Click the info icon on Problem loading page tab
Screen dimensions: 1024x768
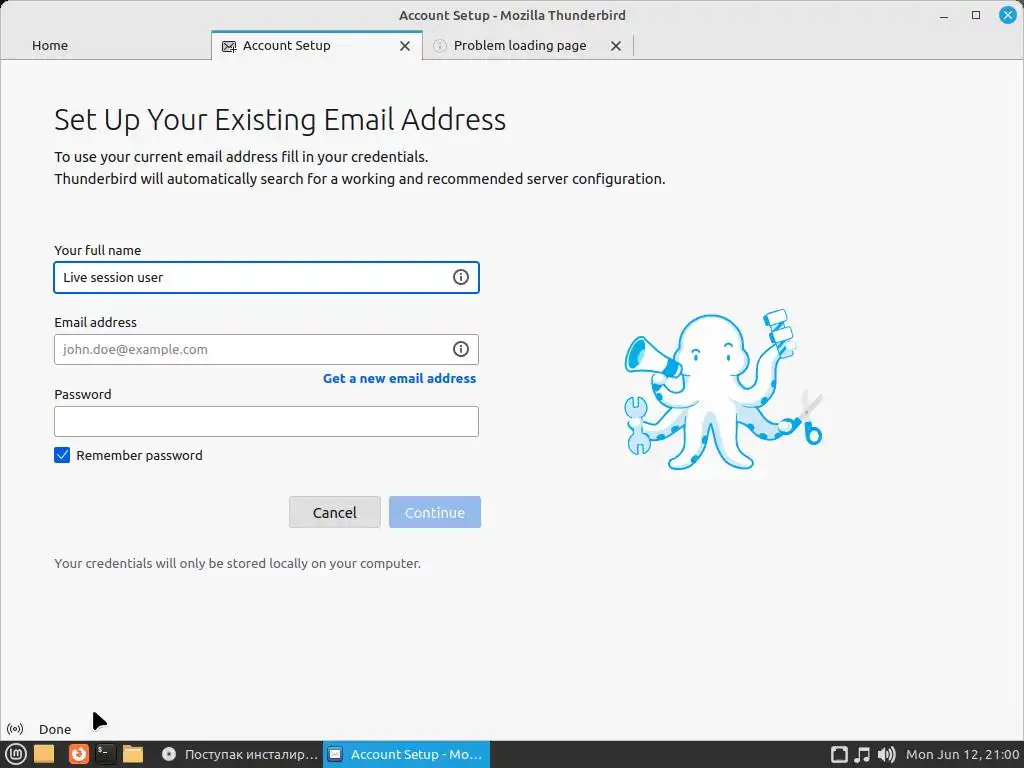[x=440, y=46]
